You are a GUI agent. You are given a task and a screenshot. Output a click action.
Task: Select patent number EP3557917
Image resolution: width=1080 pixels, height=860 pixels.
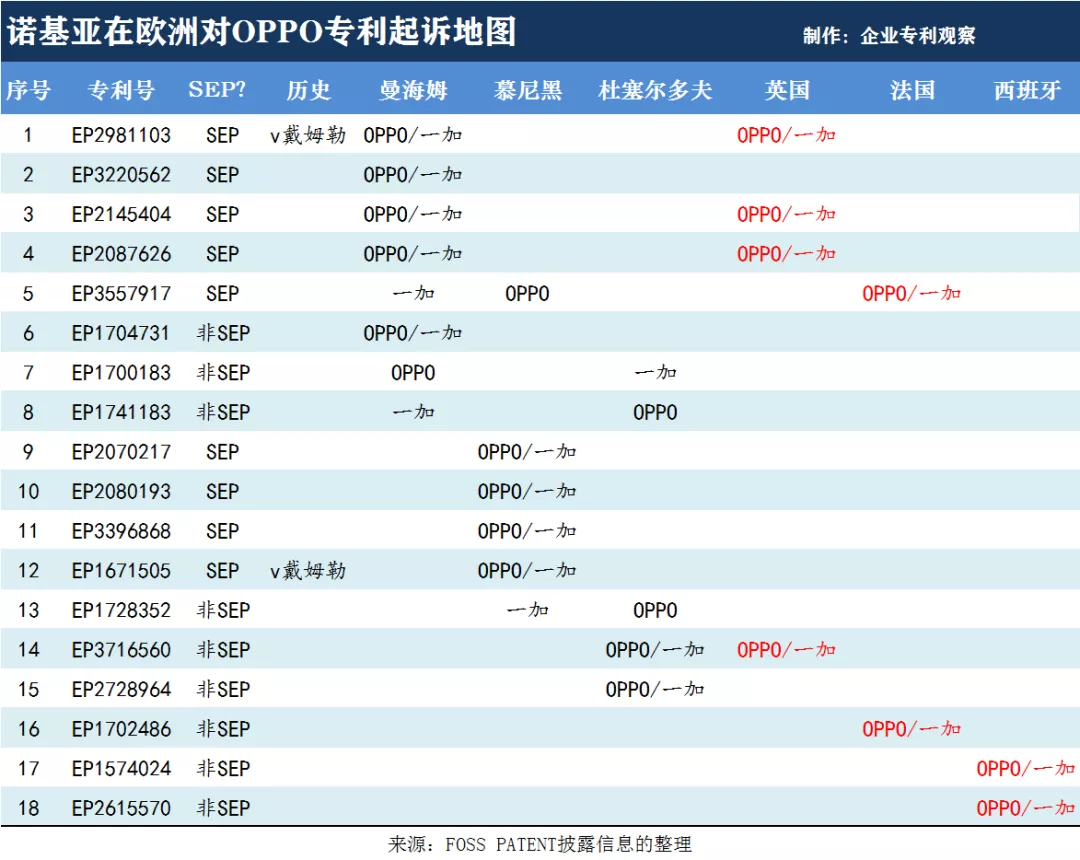pyautogui.click(x=121, y=293)
